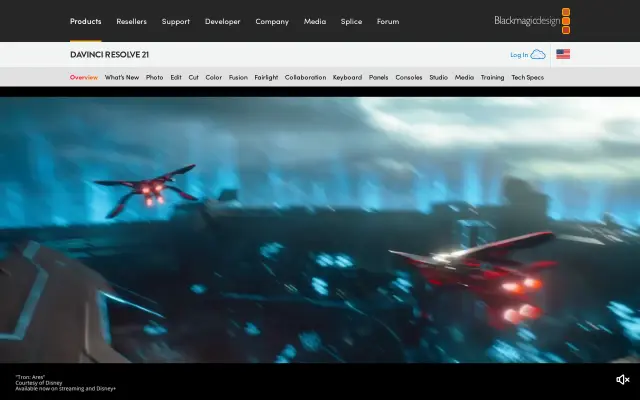Click the "Courtesy of Disney" credit text

coord(39,383)
